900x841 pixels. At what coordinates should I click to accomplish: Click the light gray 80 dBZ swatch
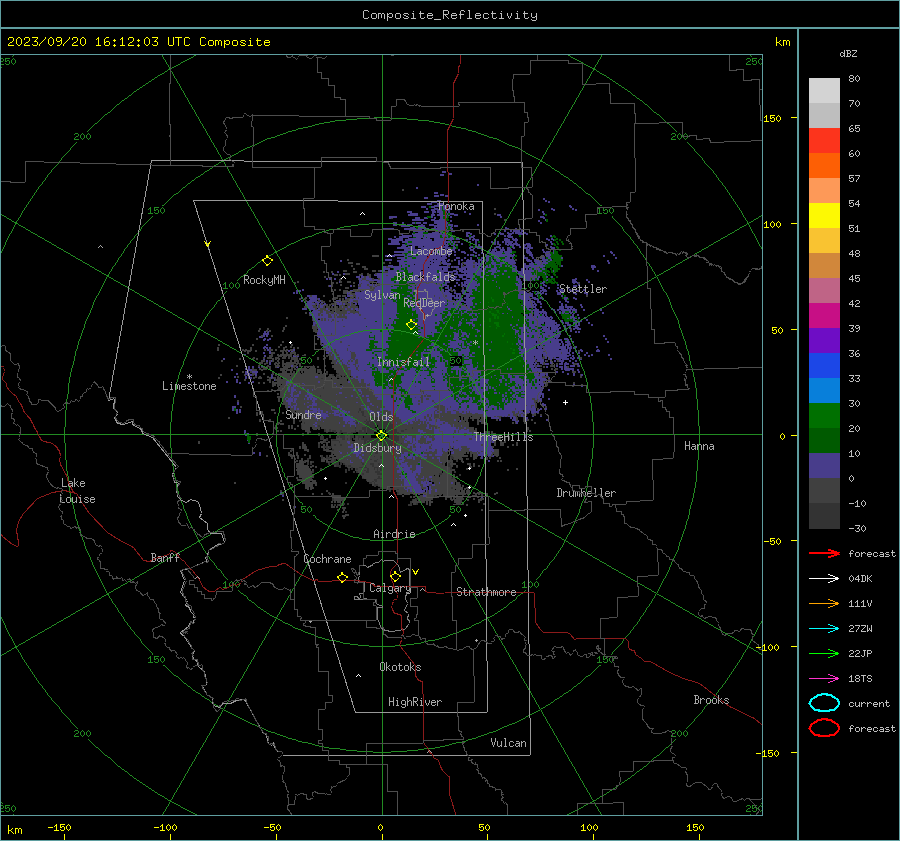click(x=824, y=91)
